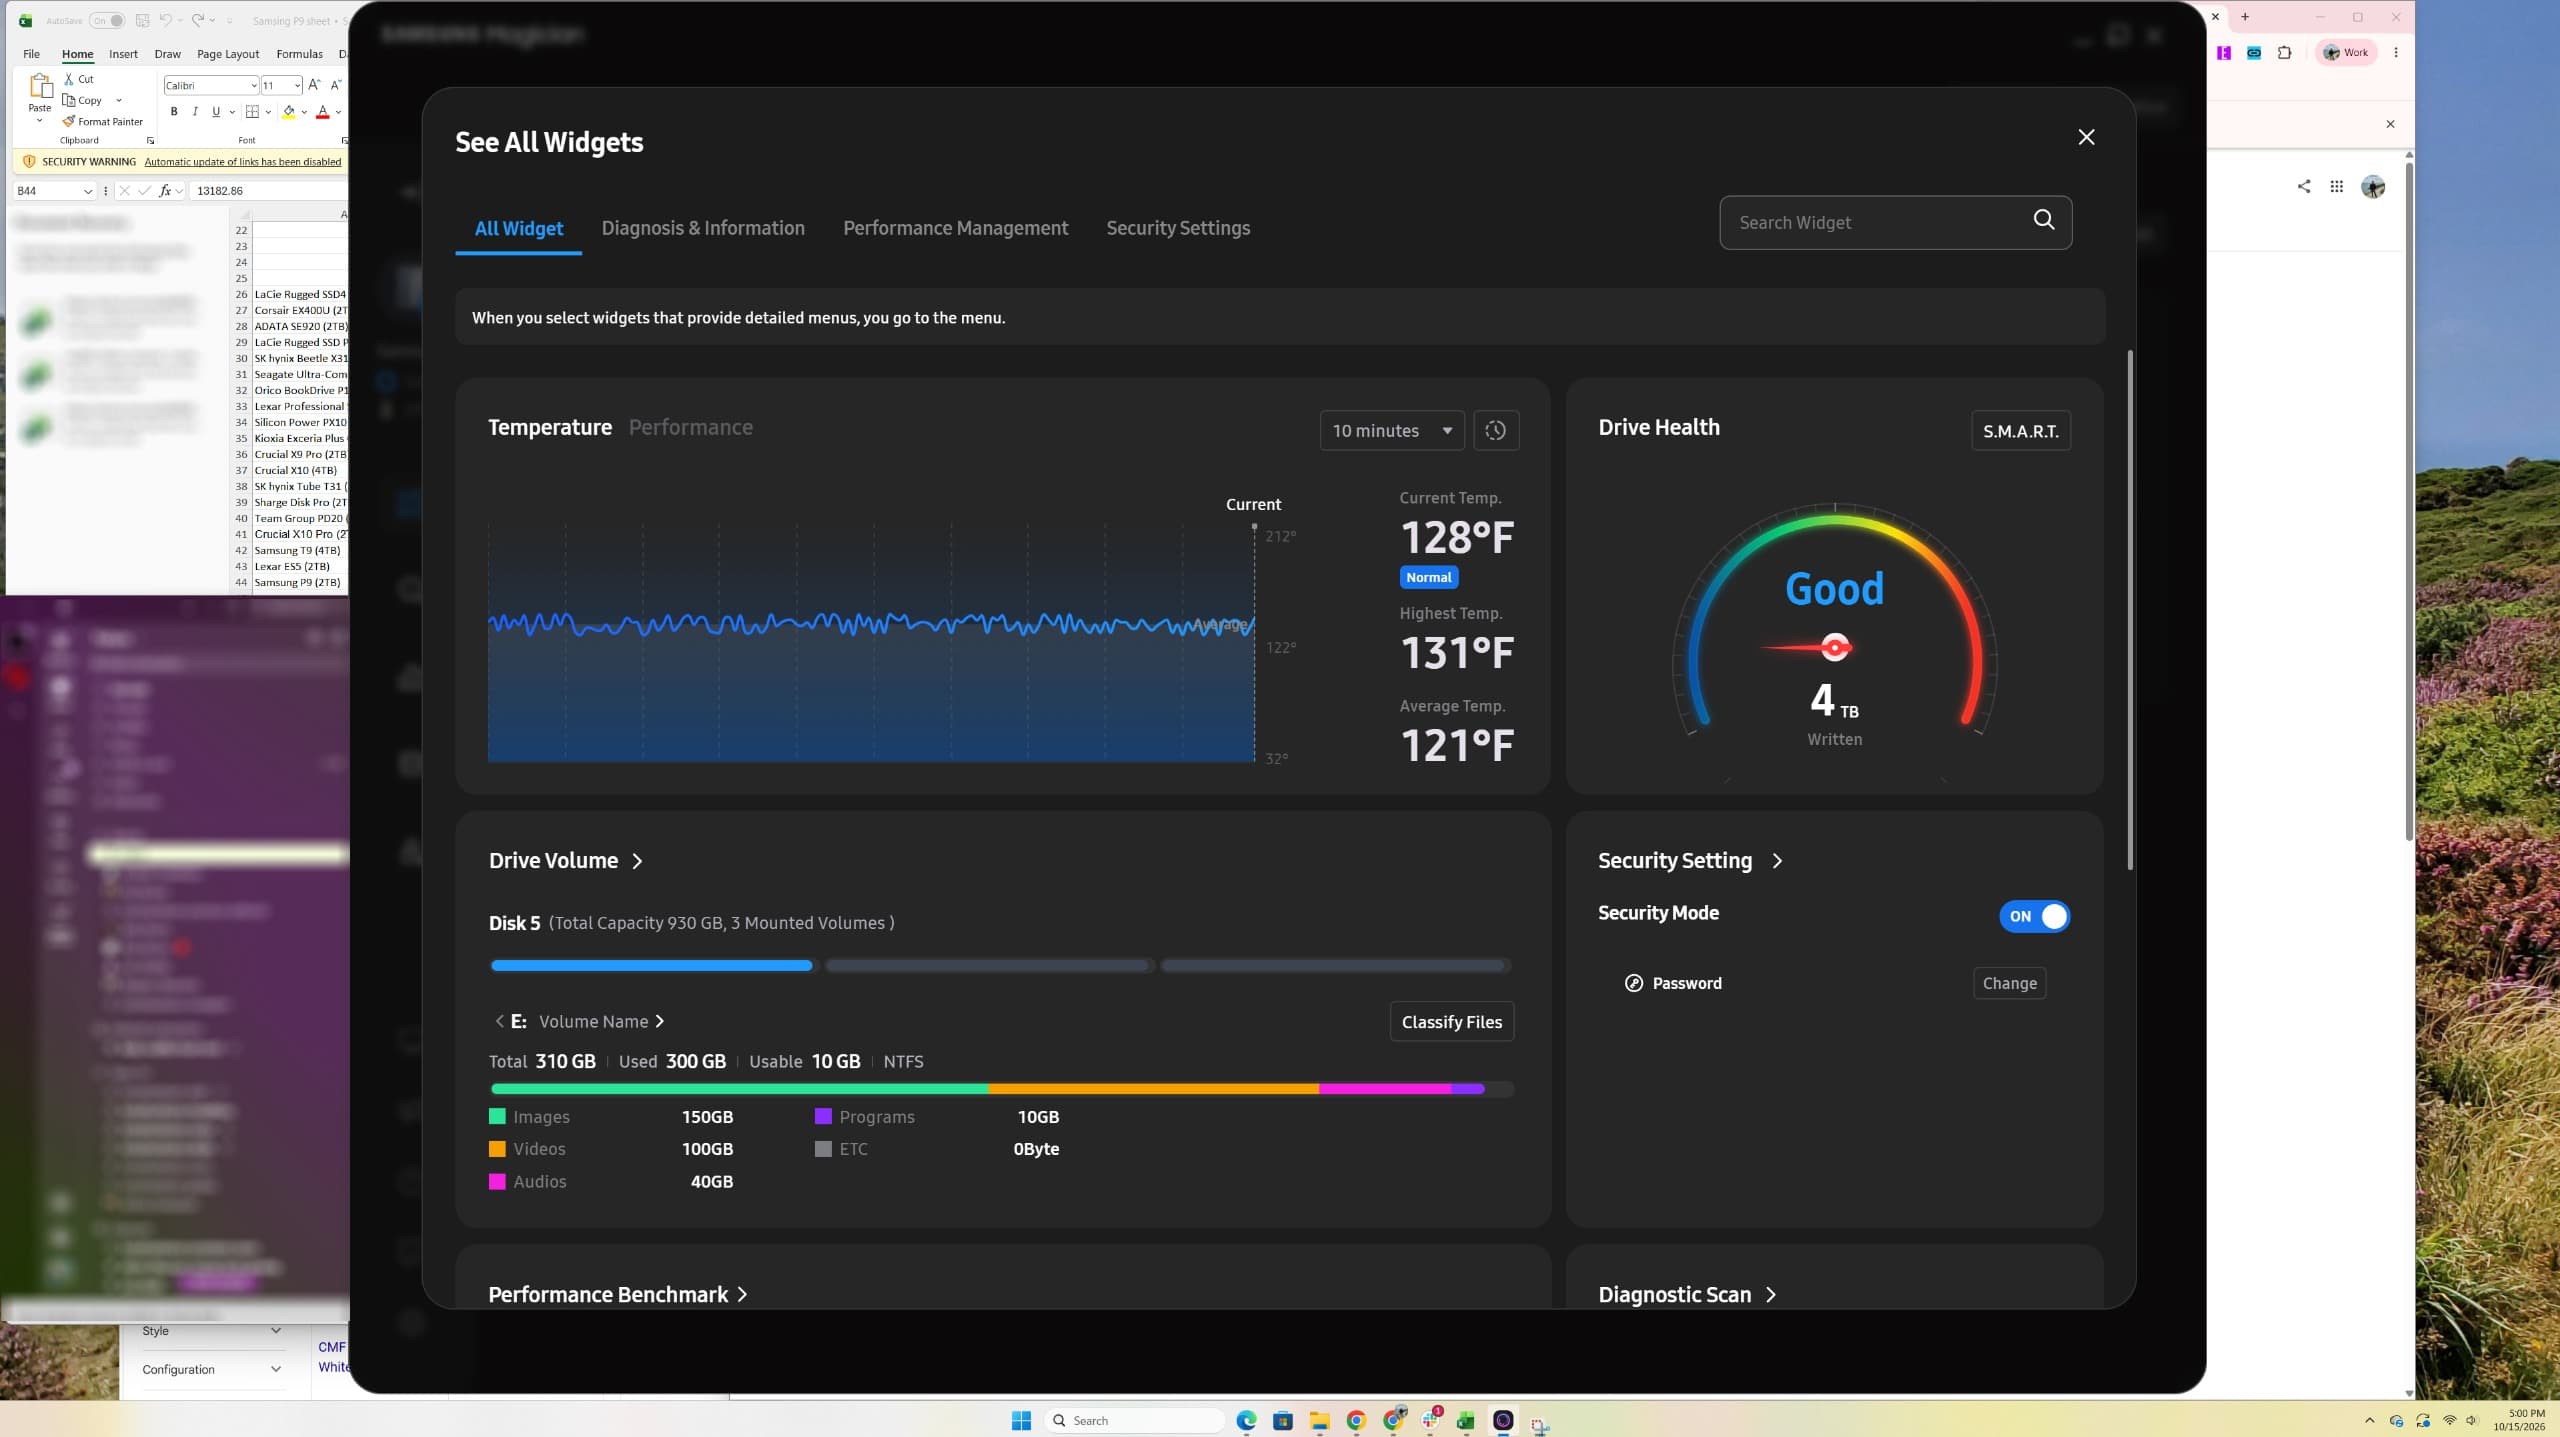Open the browser extensions puzzle icon

(x=2284, y=53)
